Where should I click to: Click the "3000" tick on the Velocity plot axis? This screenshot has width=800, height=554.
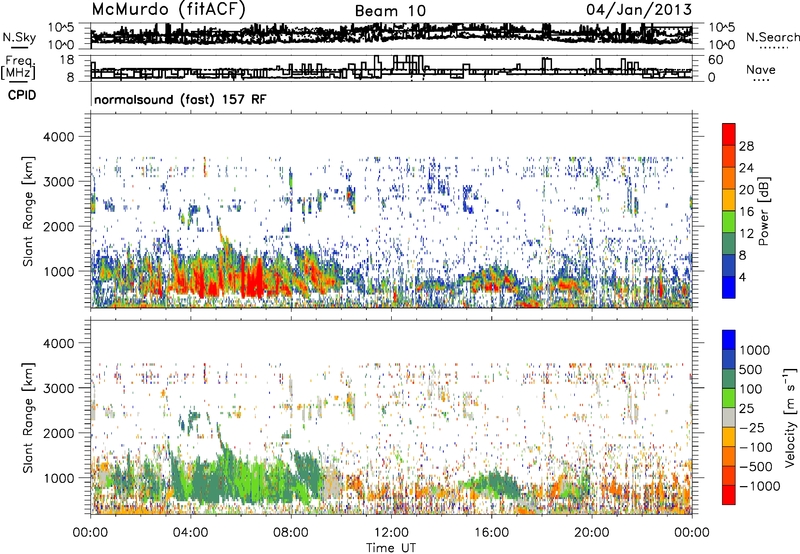tap(58, 388)
